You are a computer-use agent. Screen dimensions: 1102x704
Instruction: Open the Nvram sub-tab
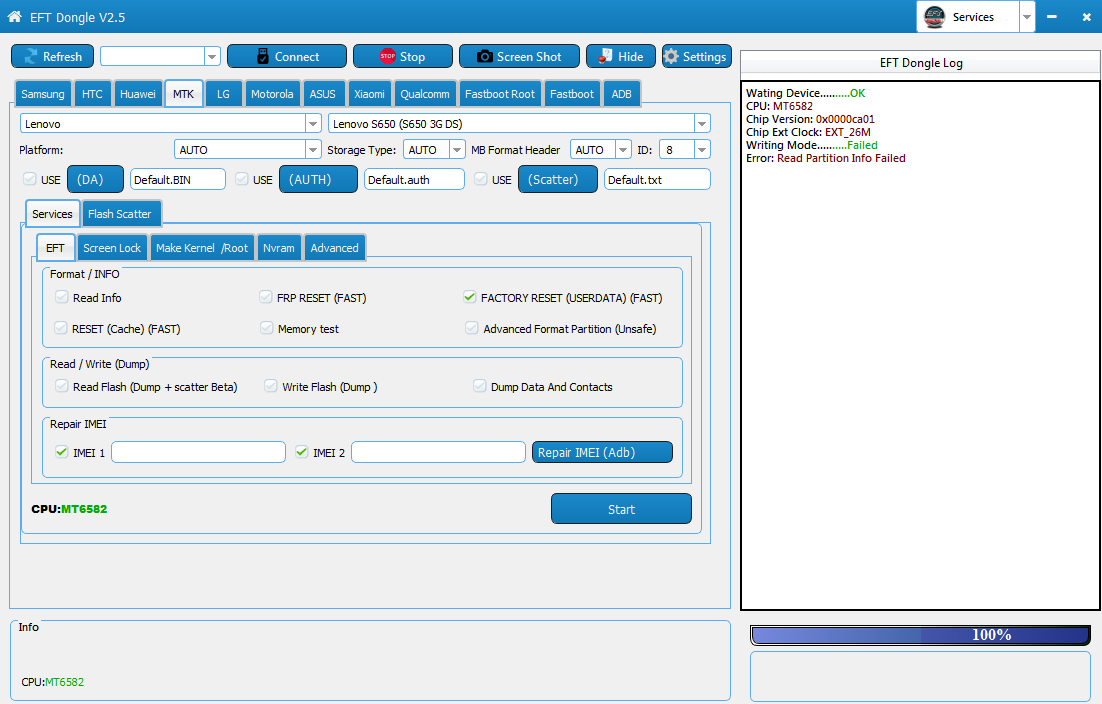(x=279, y=247)
